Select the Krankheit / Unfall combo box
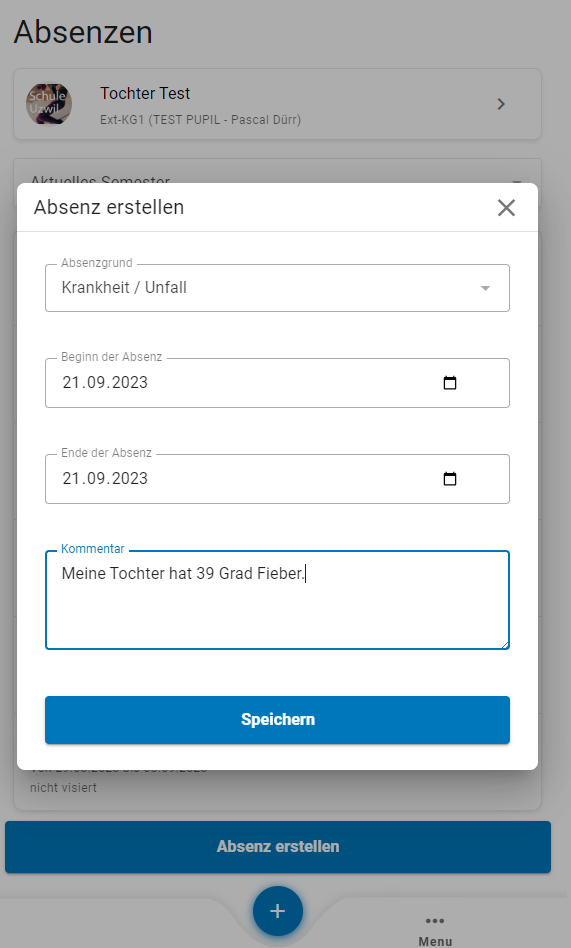571x948 pixels. (x=277, y=288)
